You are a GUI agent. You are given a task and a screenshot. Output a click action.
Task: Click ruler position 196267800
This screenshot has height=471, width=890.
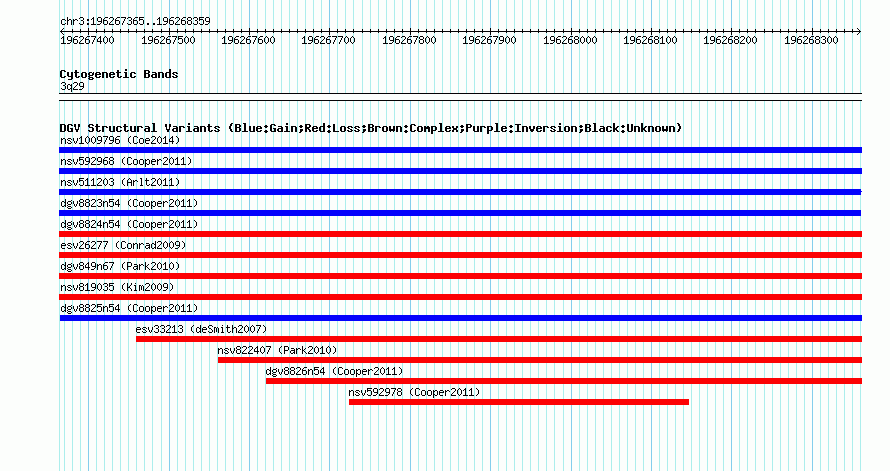coord(409,40)
